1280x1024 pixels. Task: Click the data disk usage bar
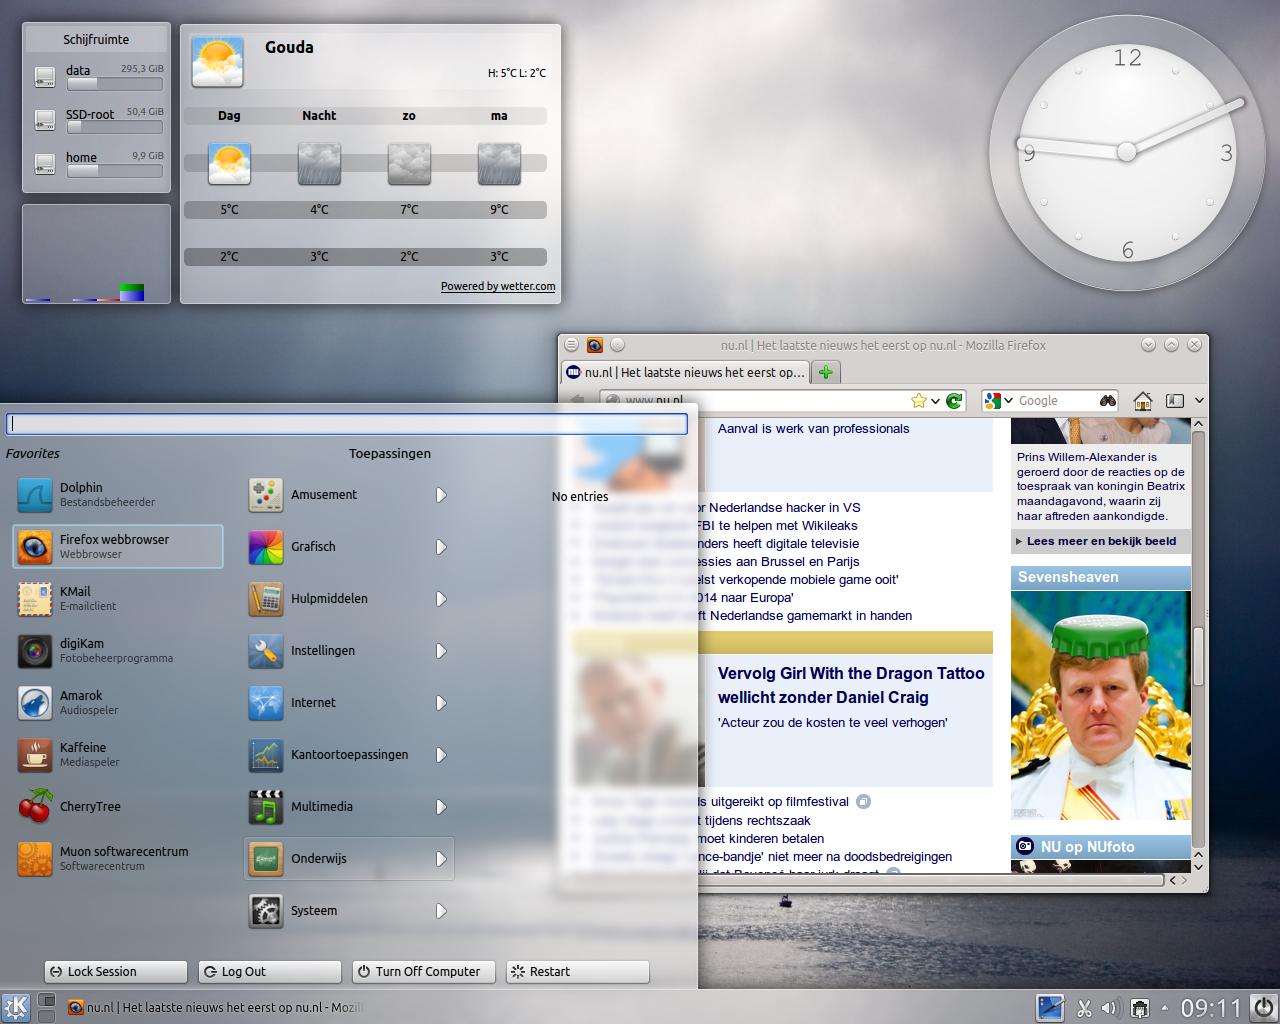114,83
